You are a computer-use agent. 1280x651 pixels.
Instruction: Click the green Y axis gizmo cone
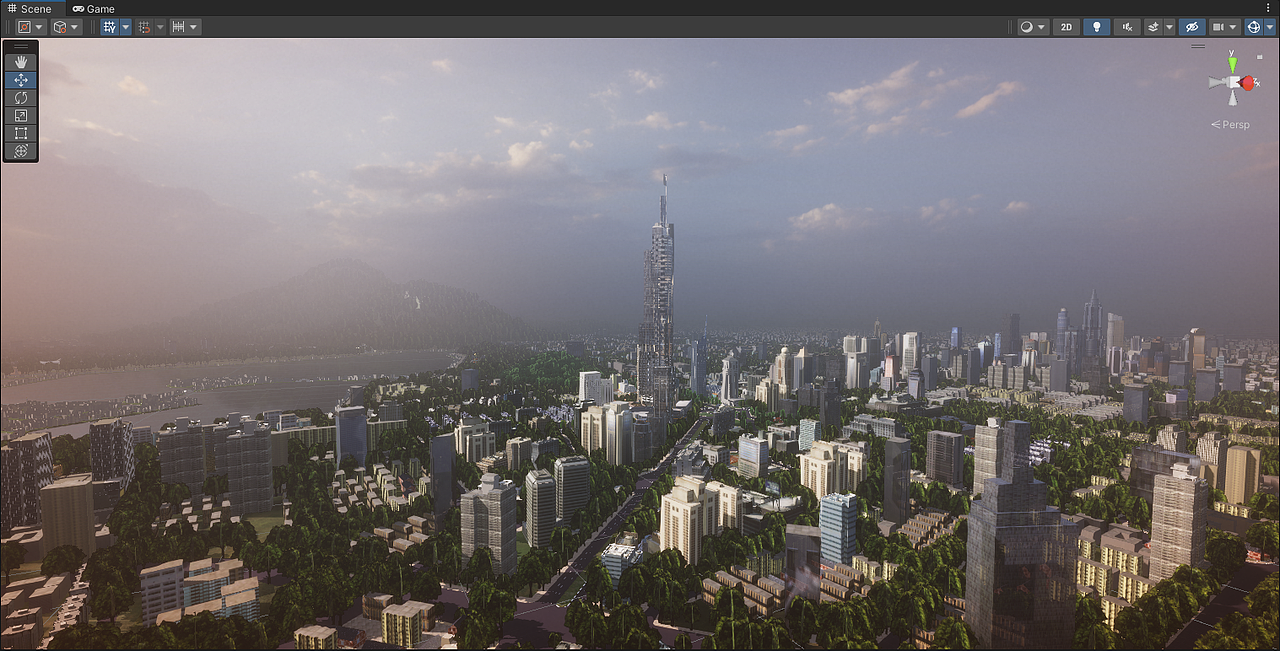pos(1231,64)
